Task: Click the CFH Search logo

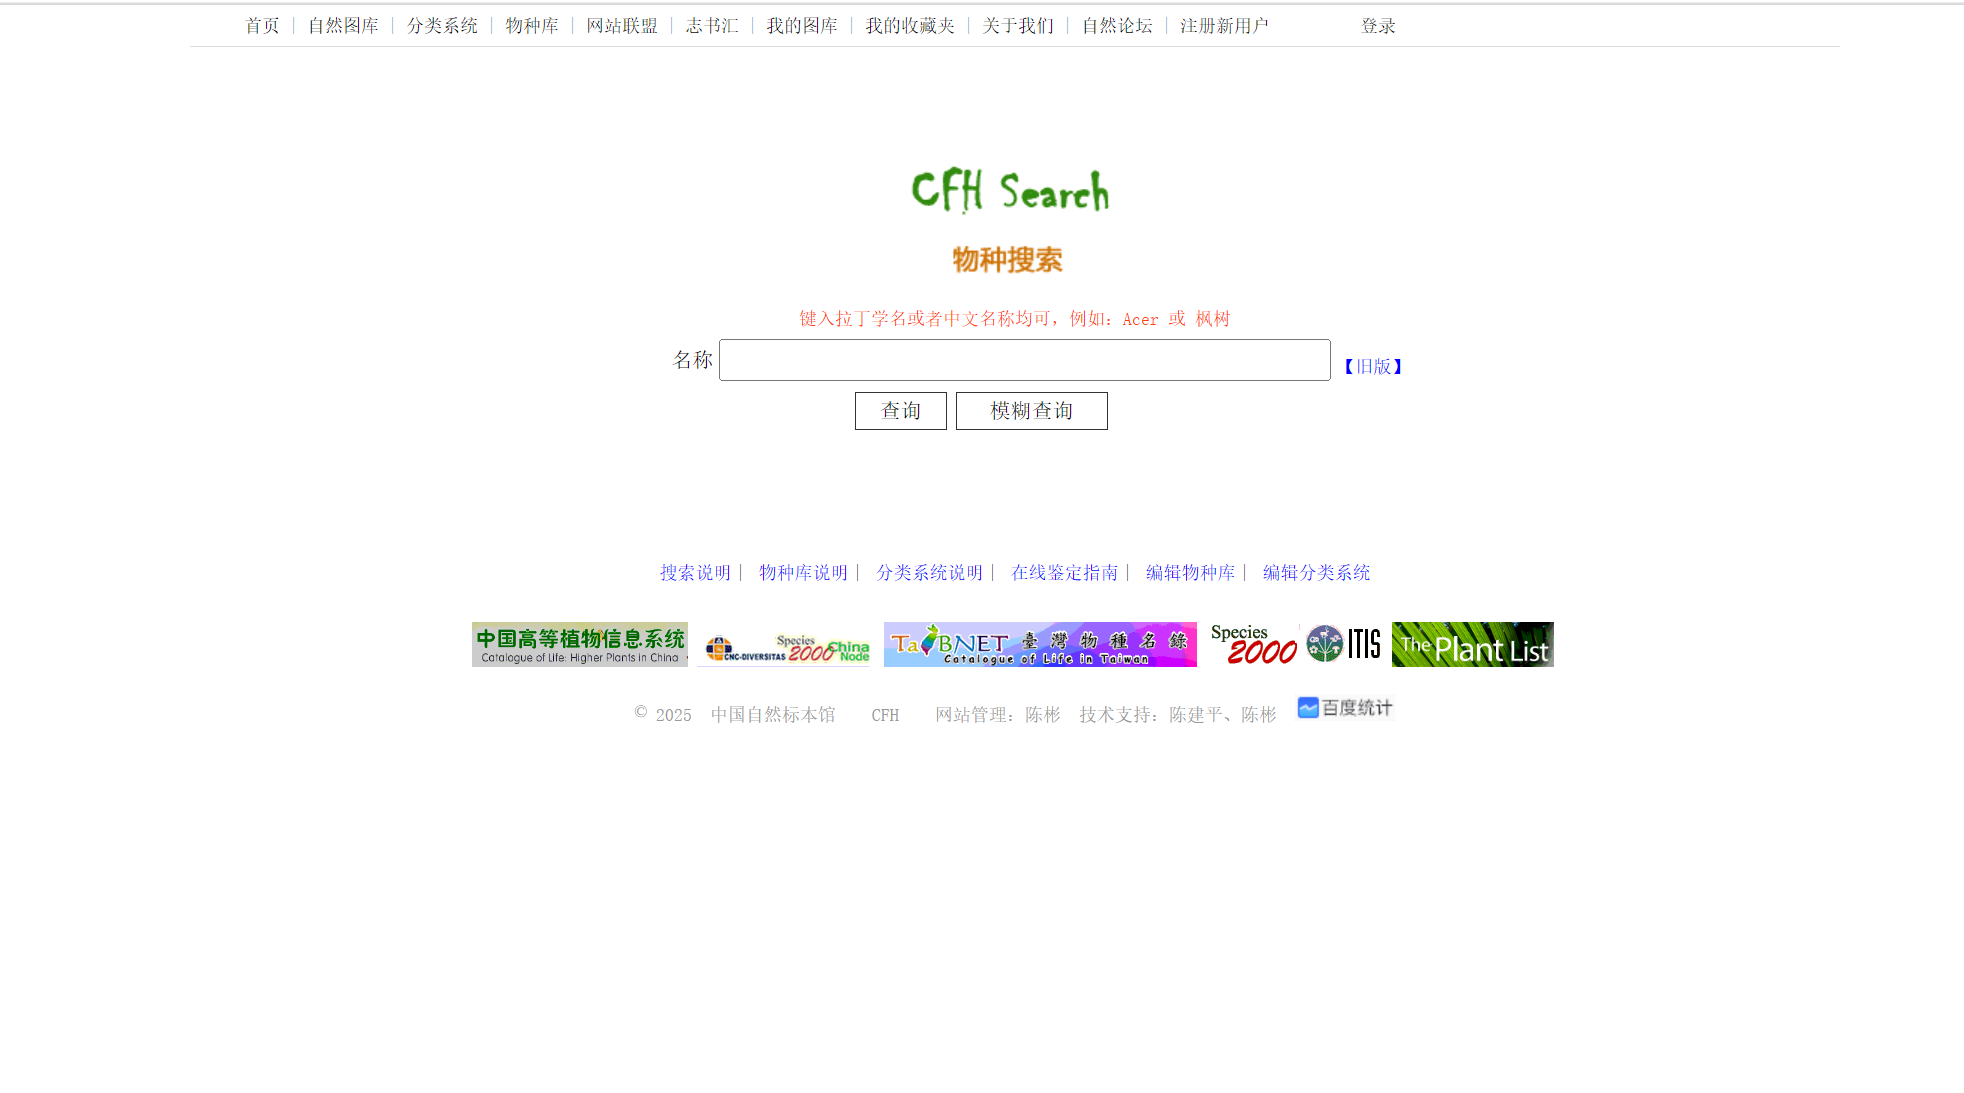Action: click(1011, 192)
